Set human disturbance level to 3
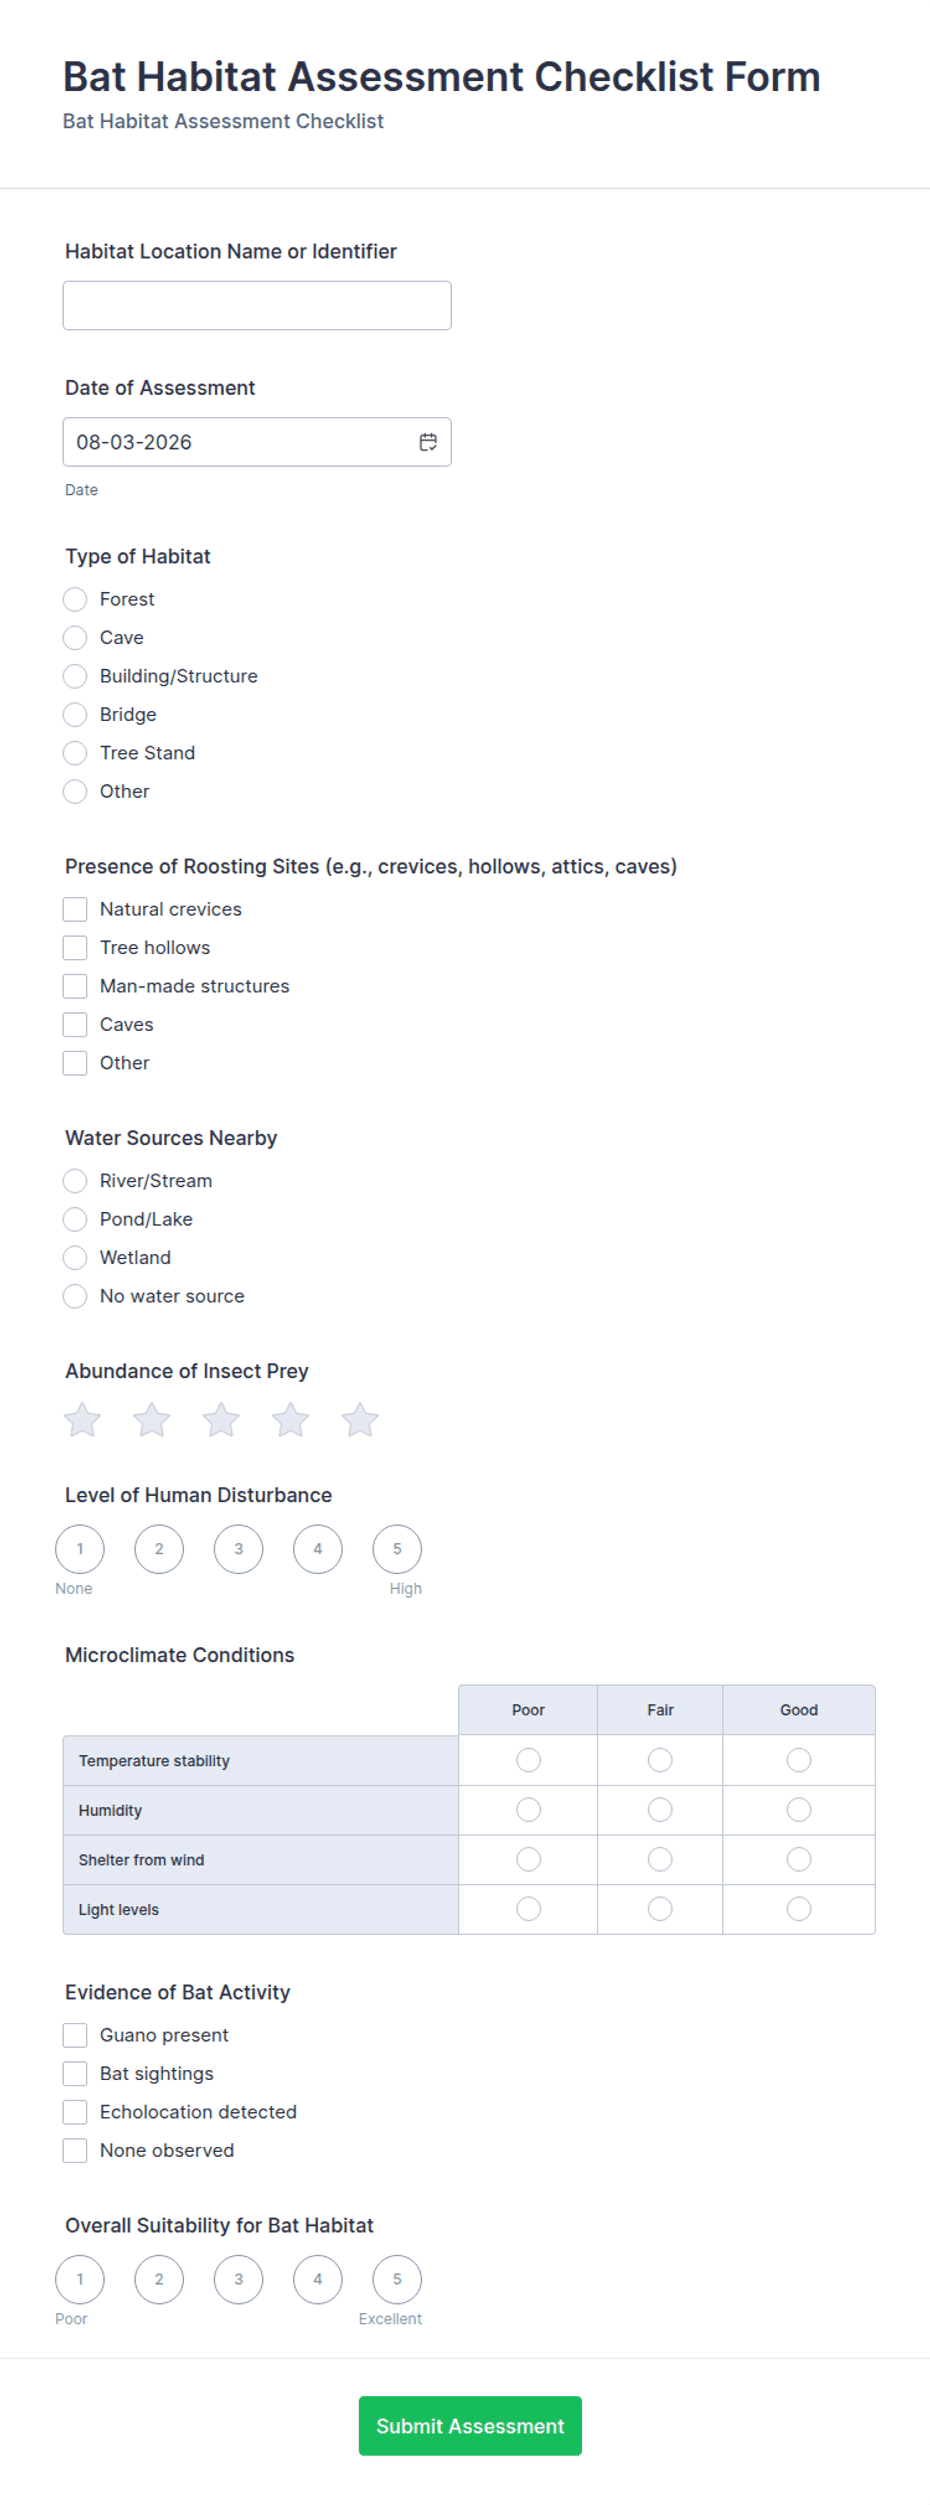Screen dimensions: 930x2505 (x=238, y=1549)
